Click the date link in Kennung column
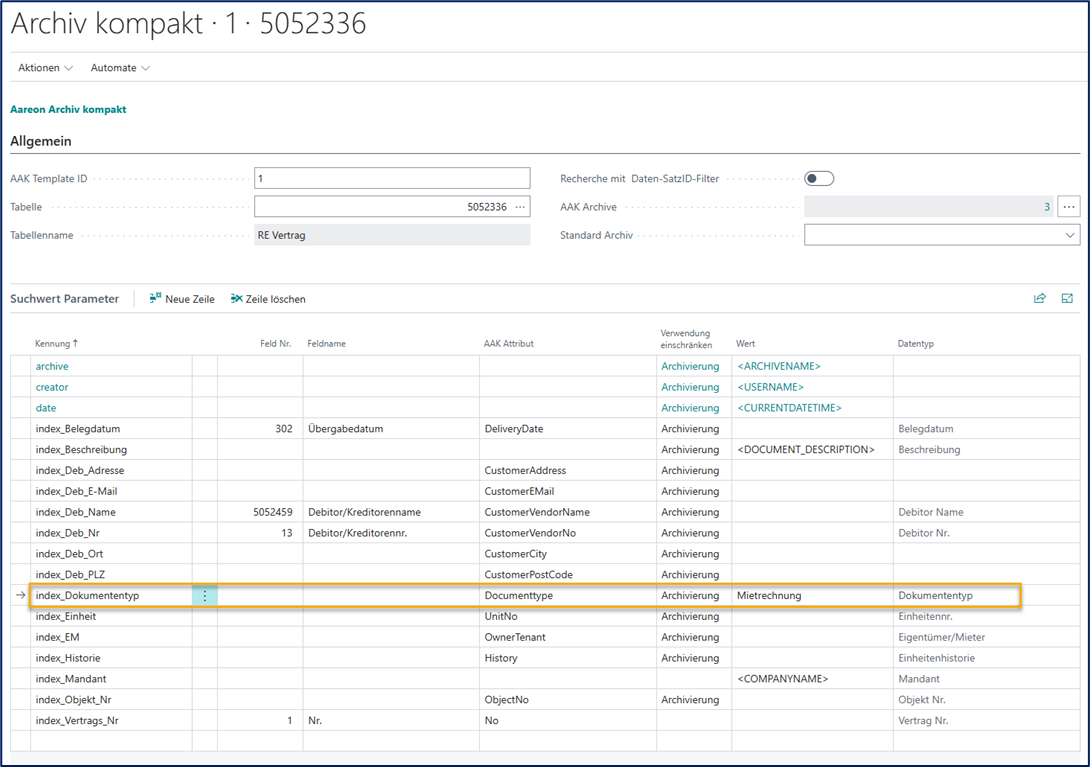Image resolution: width=1090 pixels, height=767 pixels. [x=46, y=408]
